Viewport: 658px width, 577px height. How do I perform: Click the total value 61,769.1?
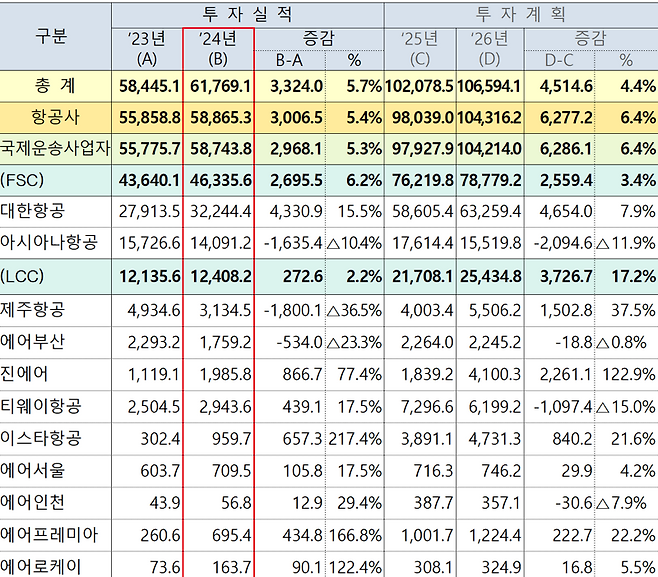(x=220, y=86)
